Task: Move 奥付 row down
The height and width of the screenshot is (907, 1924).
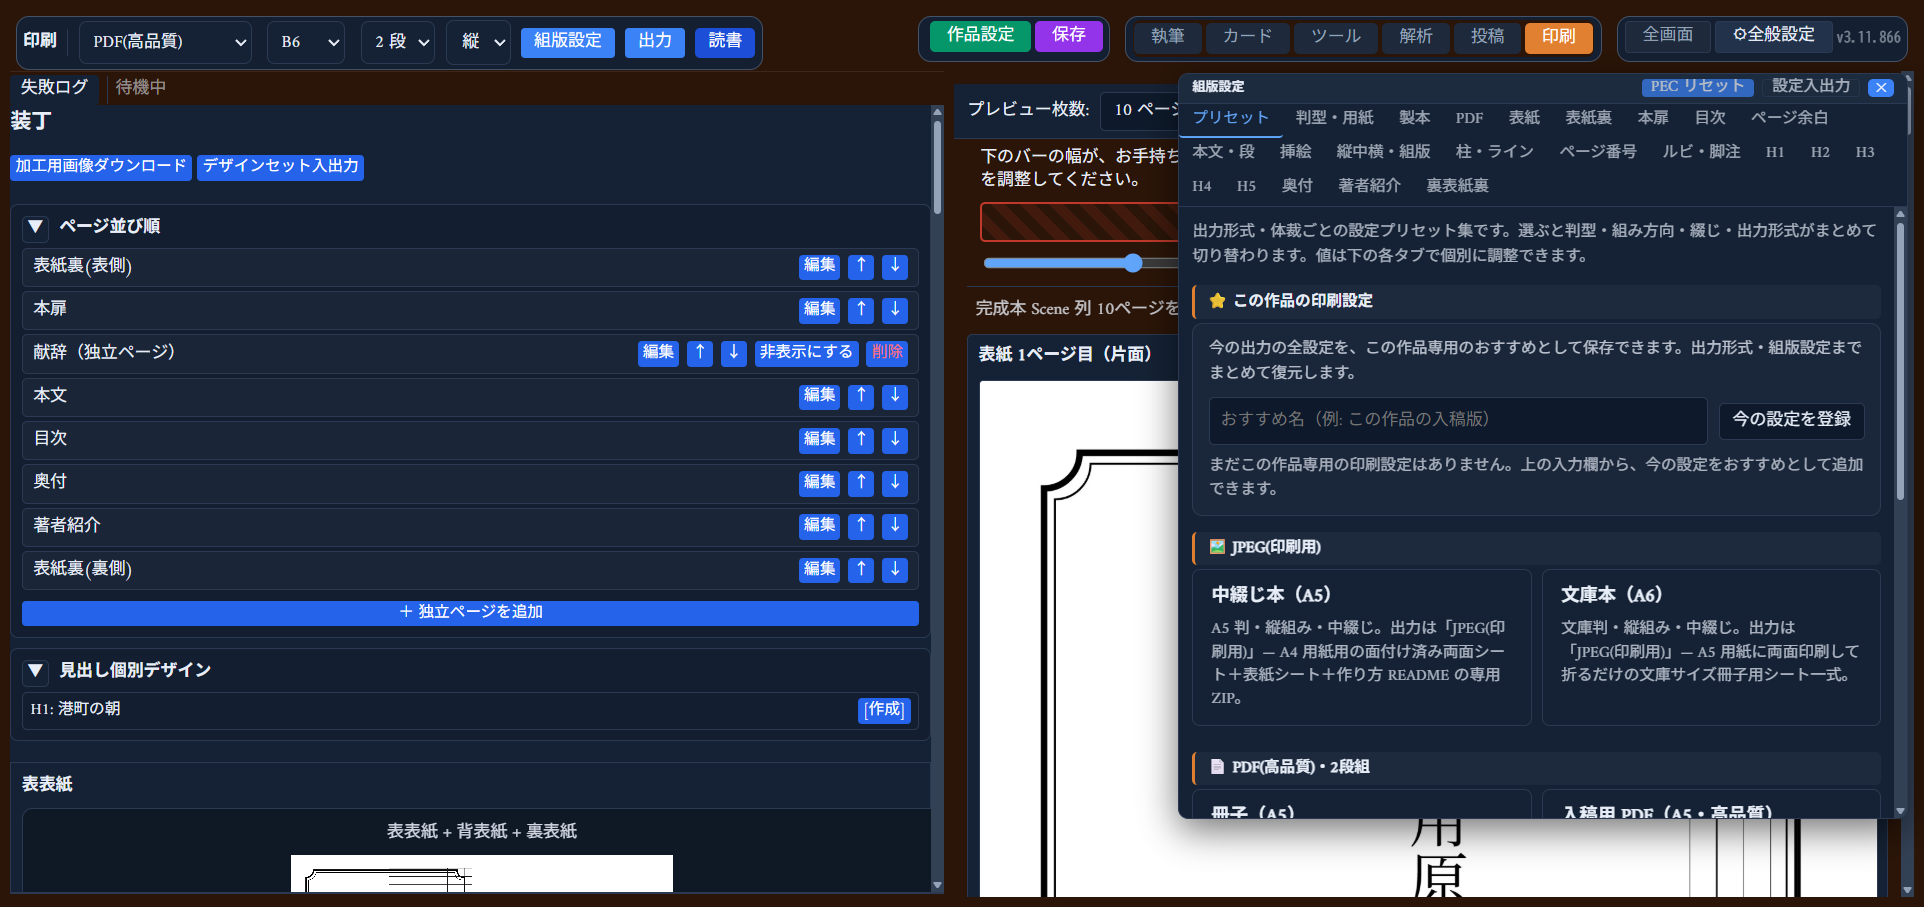Action: tap(895, 483)
